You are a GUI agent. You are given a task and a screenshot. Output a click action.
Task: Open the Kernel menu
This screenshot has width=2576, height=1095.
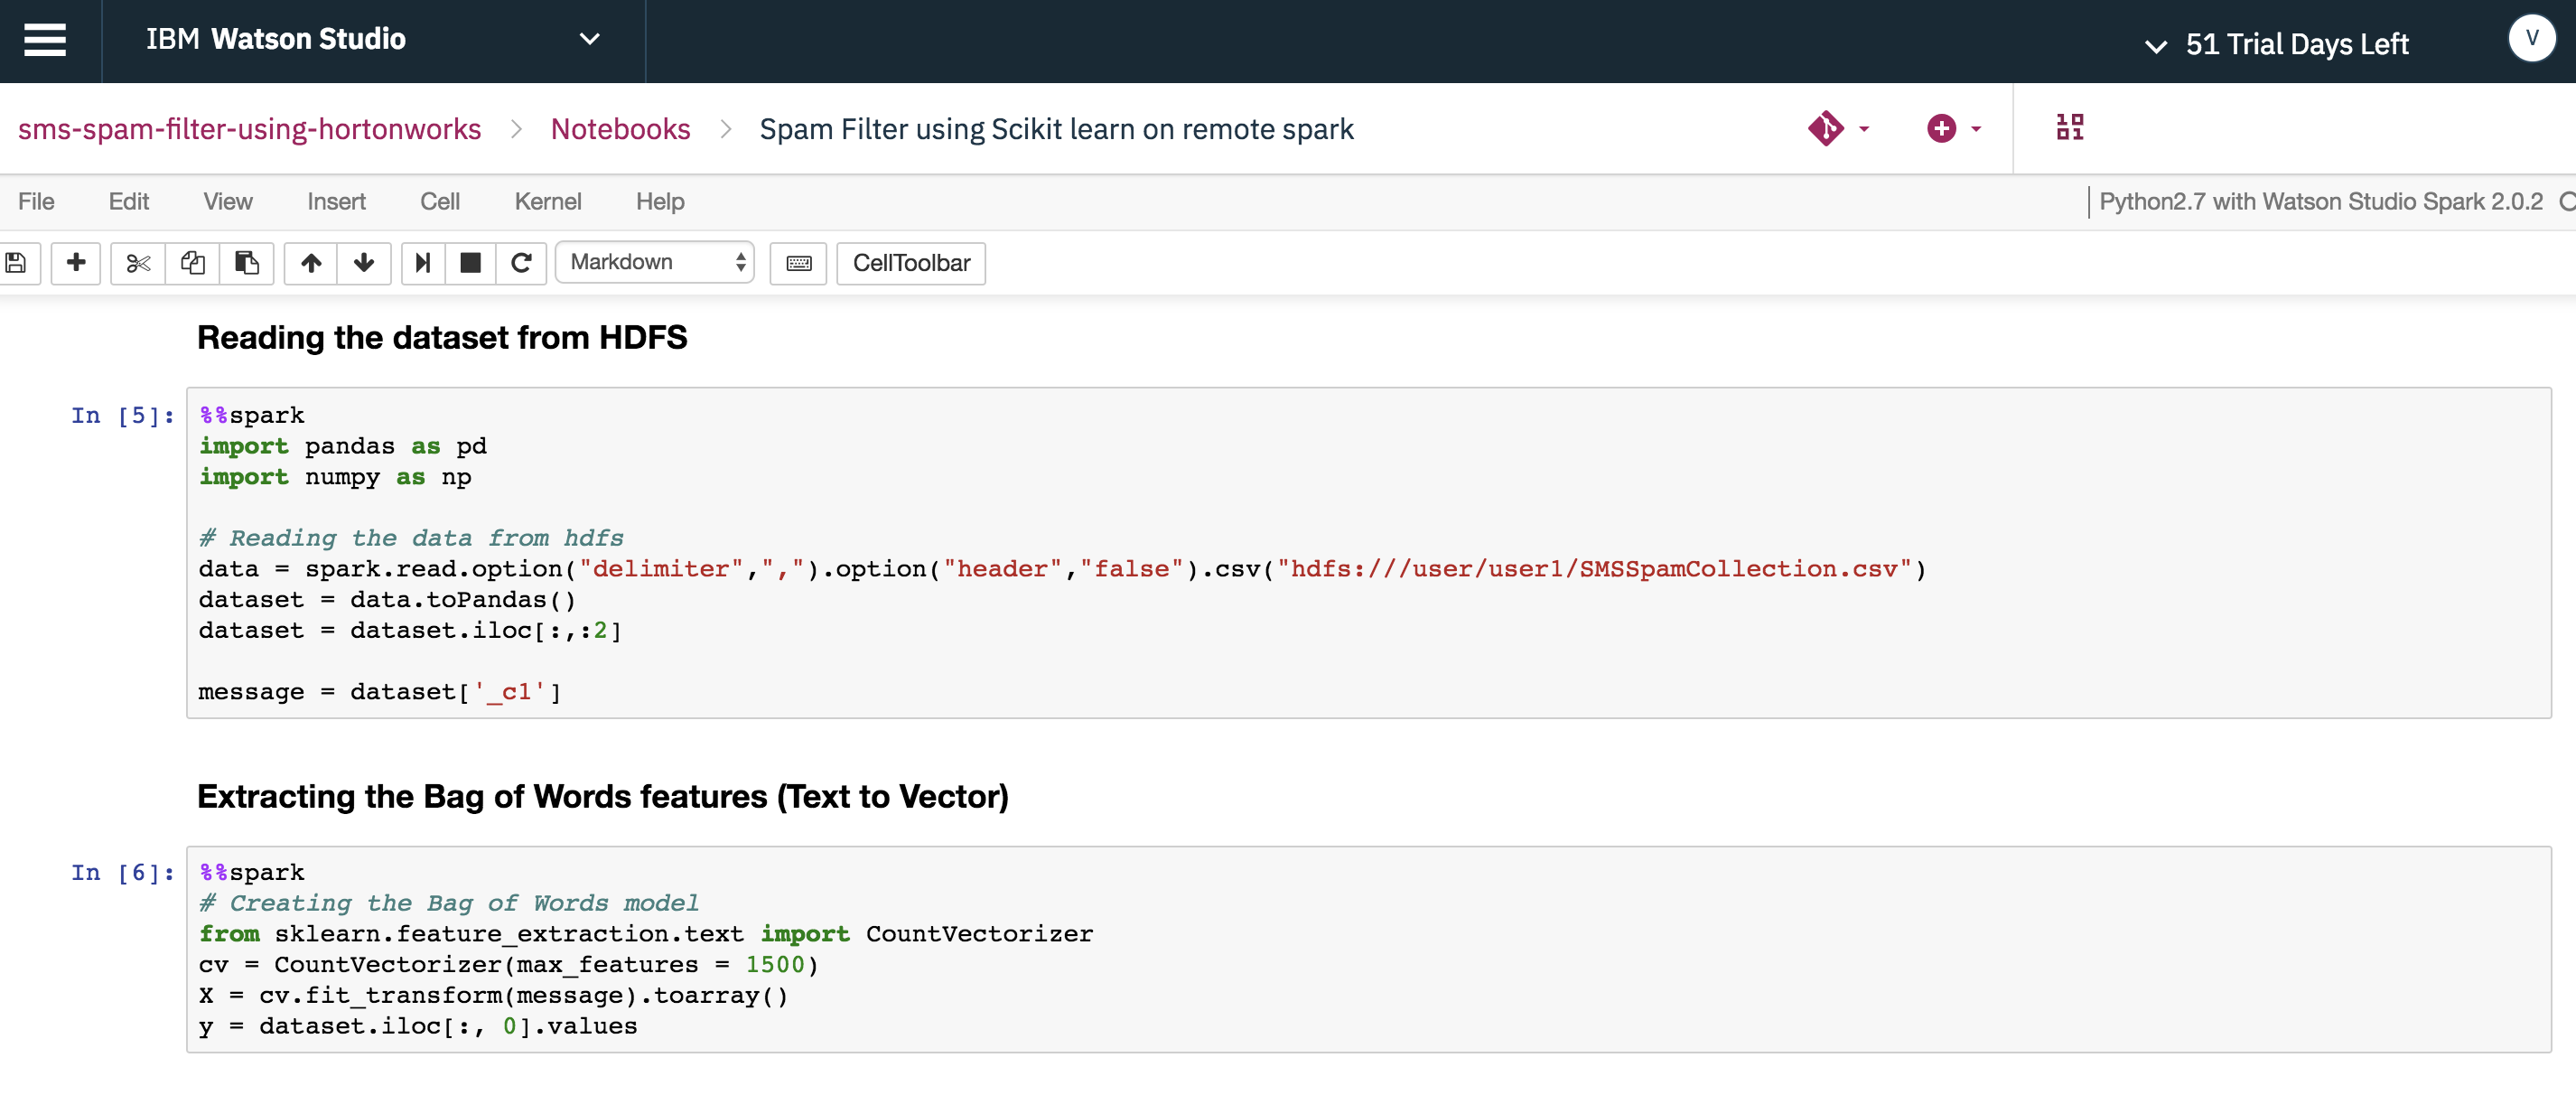pyautogui.click(x=547, y=202)
